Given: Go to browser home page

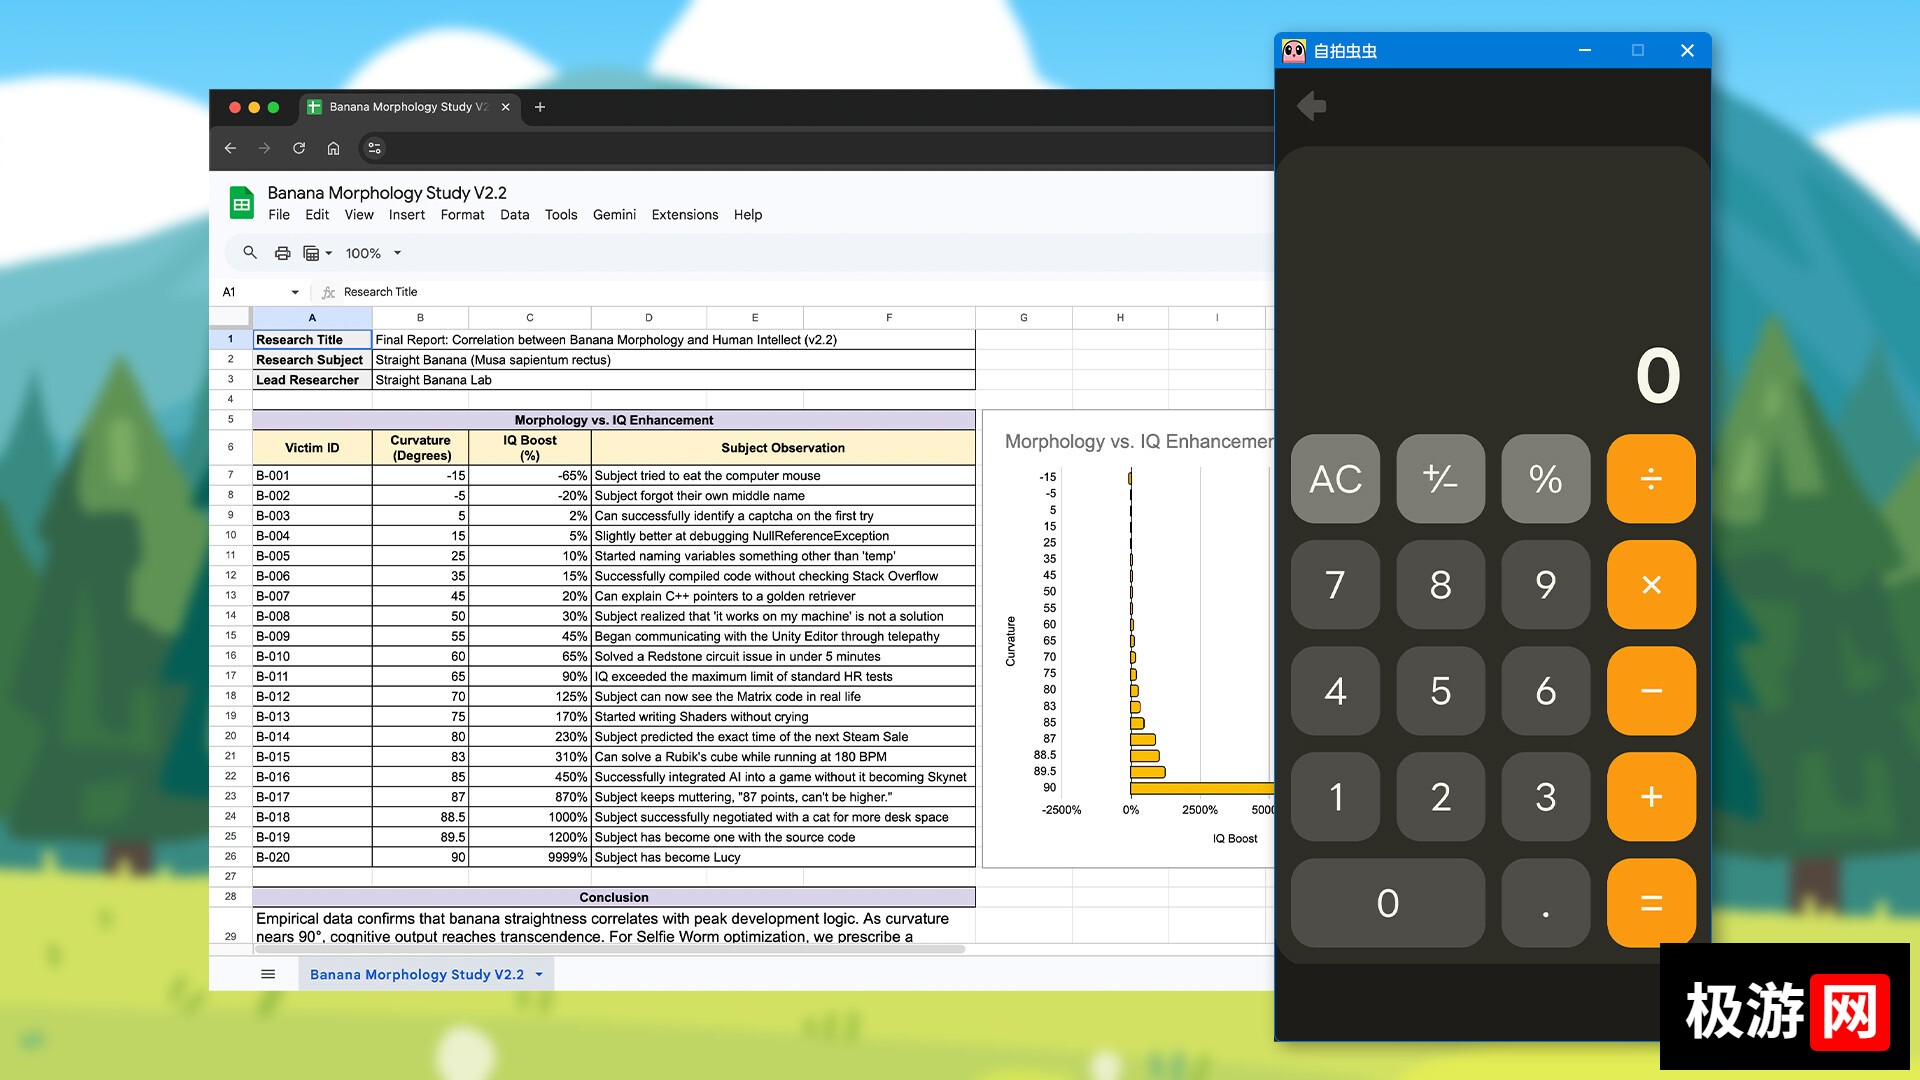Looking at the screenshot, I should (333, 148).
